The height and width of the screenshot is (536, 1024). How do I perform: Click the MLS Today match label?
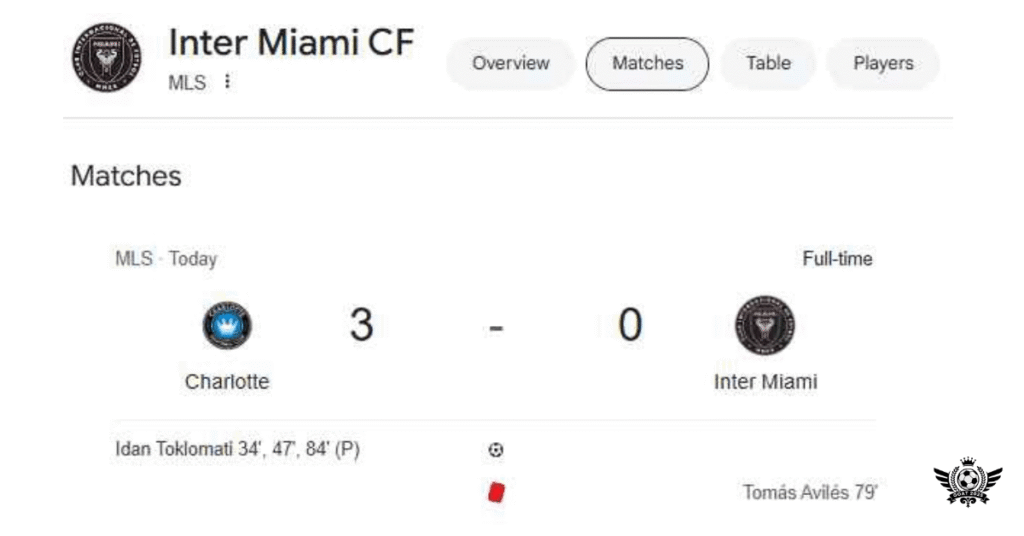166,259
